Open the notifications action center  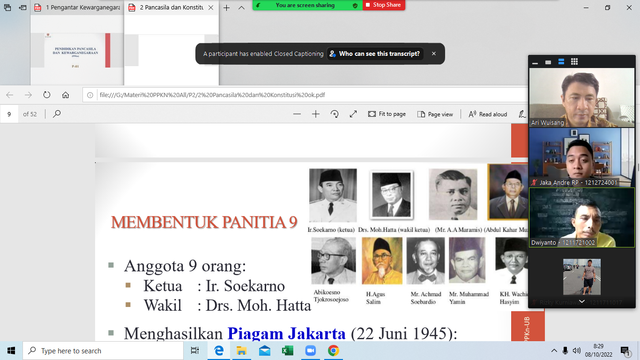[x=625, y=351]
